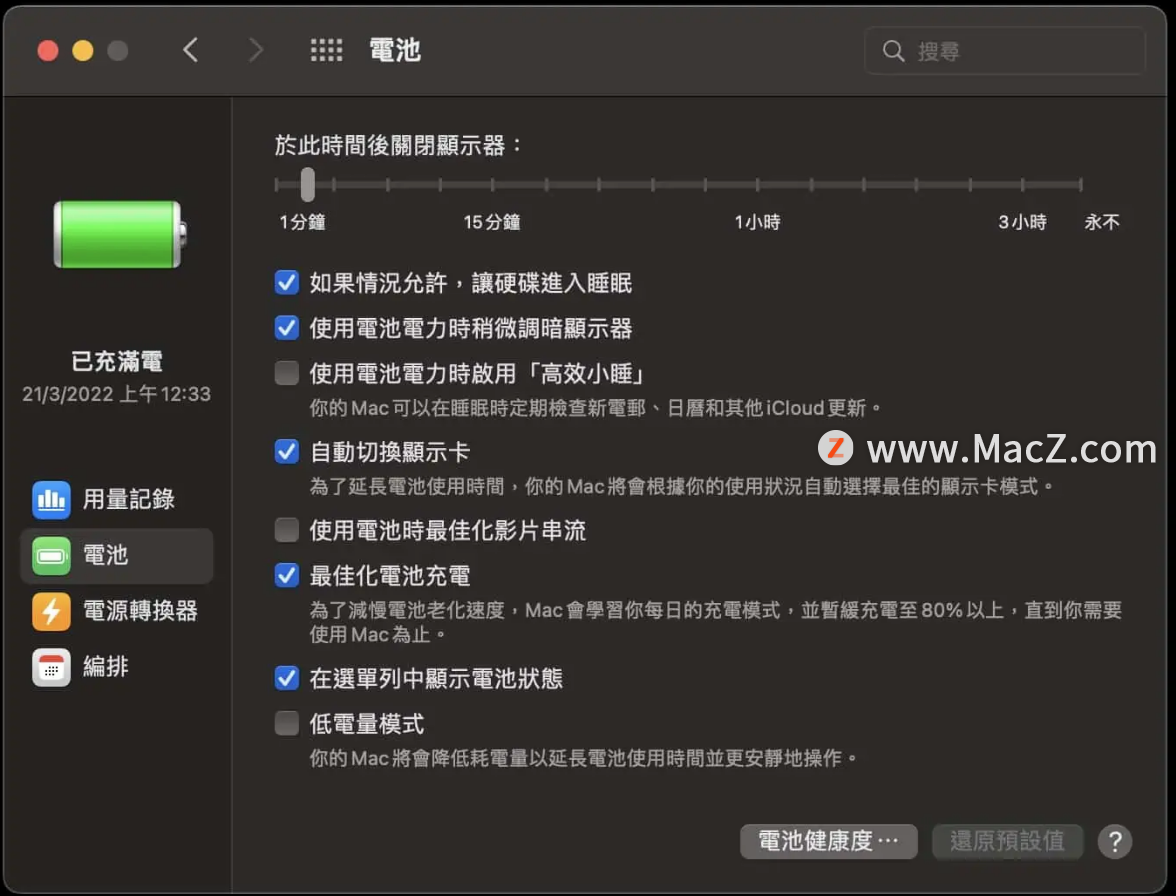Image resolution: width=1176 pixels, height=896 pixels.
Task: Click the green 電池 sidebar icon
Action: point(51,556)
